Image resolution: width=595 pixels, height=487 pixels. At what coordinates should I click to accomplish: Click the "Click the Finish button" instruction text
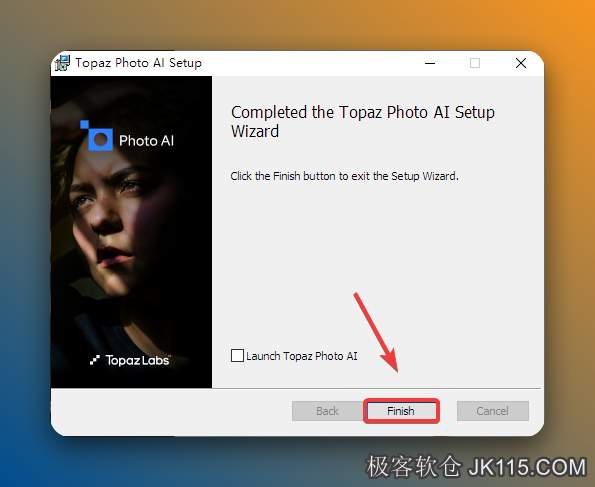[x=344, y=176]
